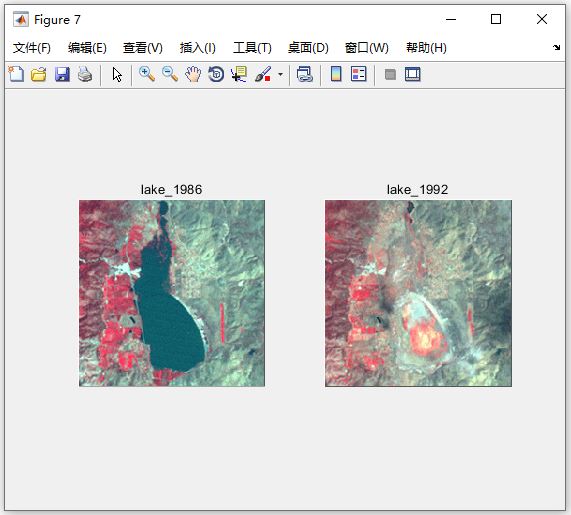Open the 工具(T) menu
Viewport: 571px width, 515px height.
click(x=252, y=48)
